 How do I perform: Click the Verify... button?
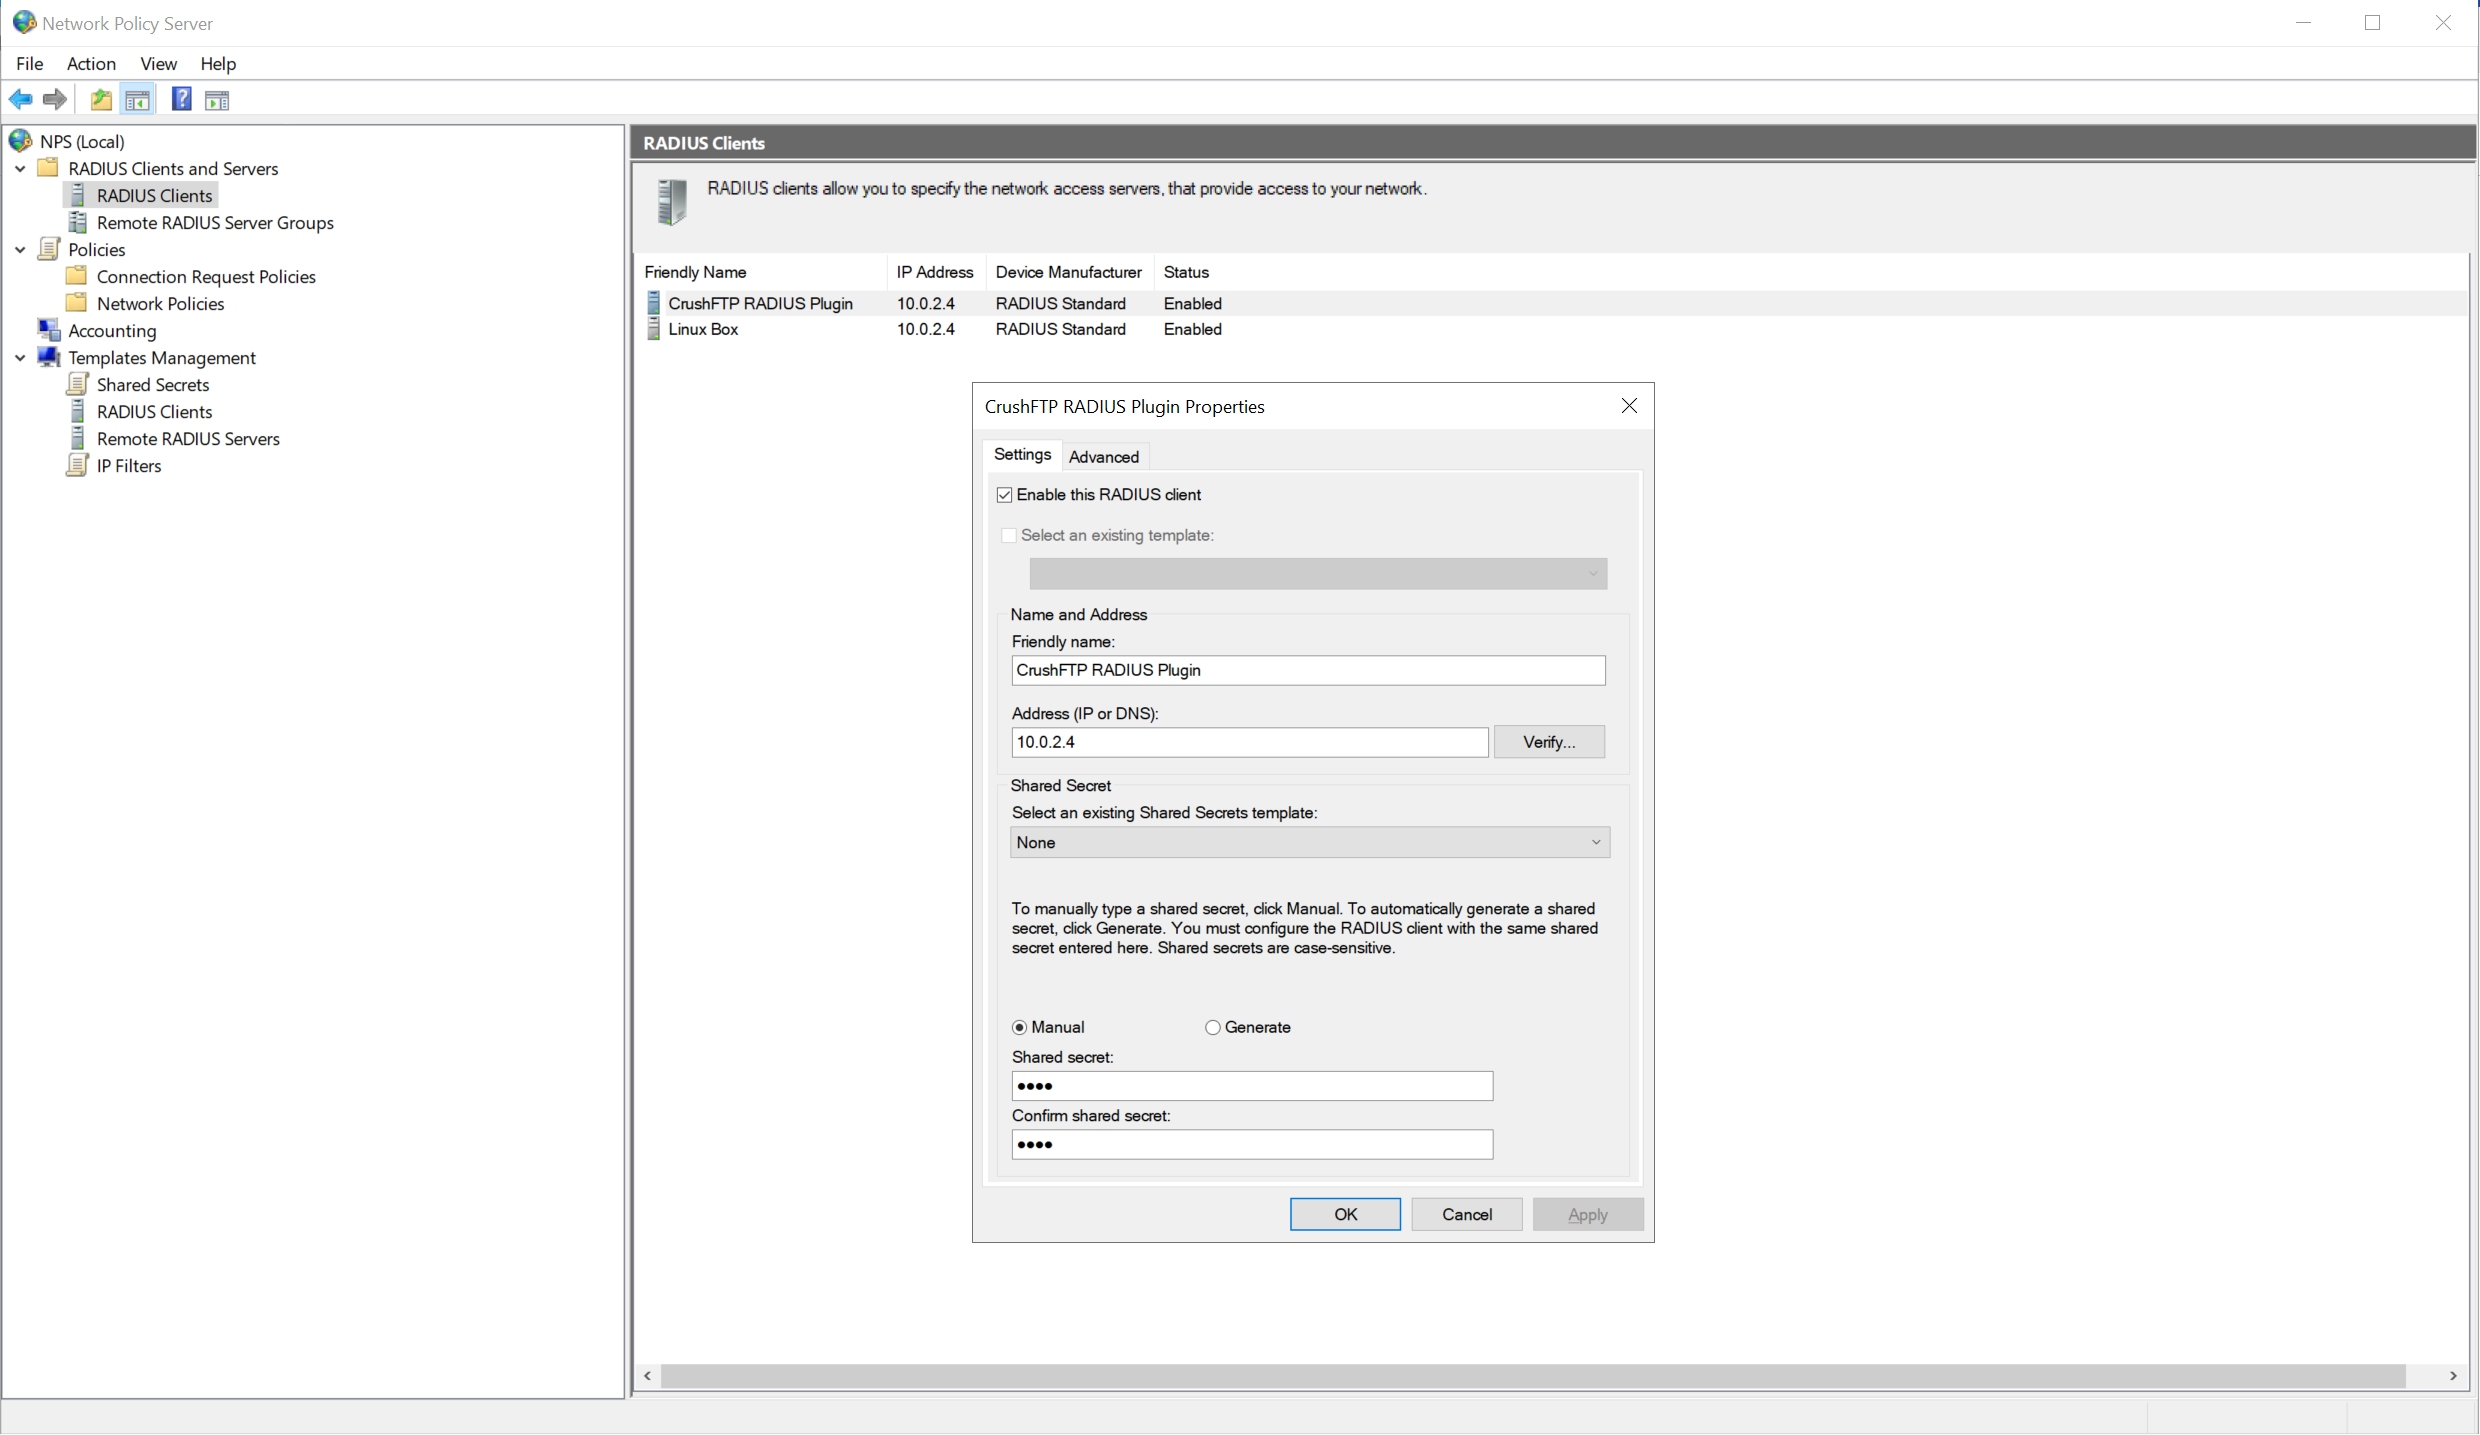[1549, 742]
